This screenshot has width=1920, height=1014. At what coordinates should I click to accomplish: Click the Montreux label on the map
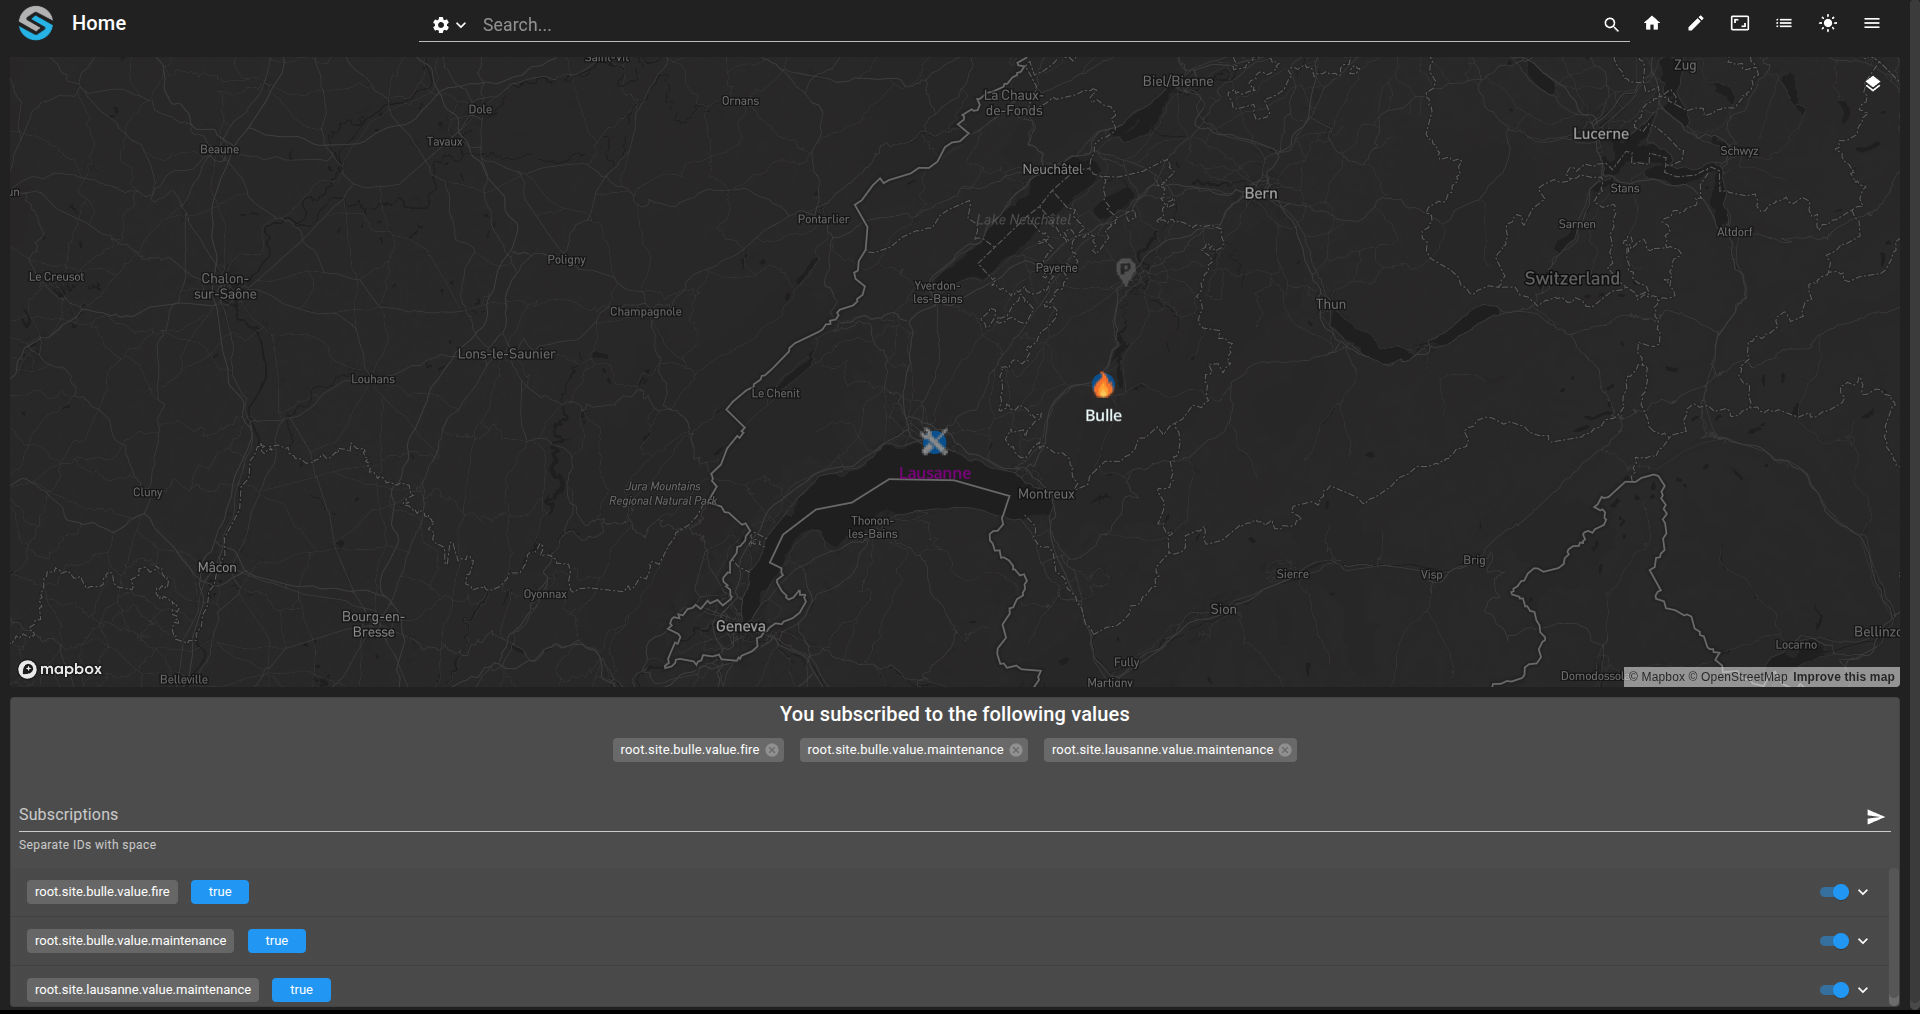1046,494
